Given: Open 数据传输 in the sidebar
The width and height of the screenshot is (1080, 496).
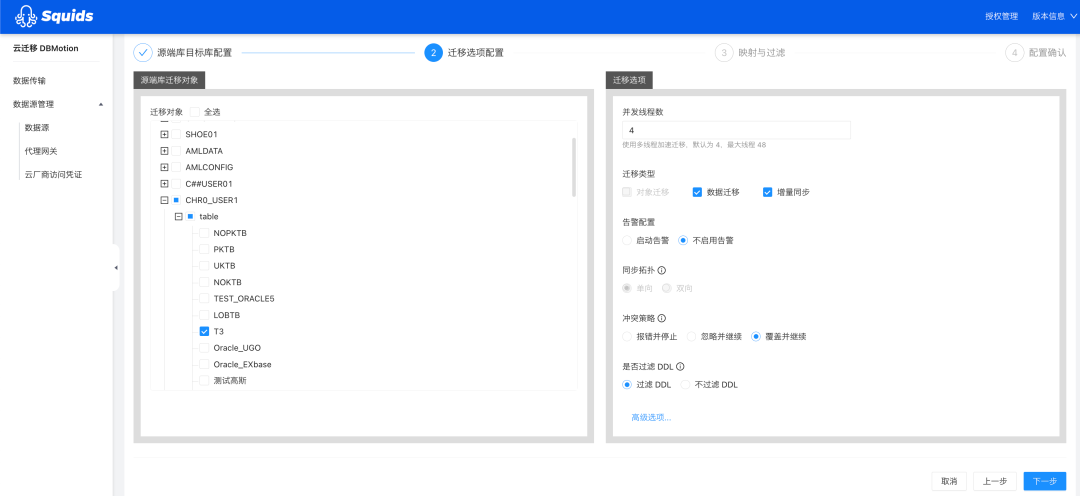Looking at the screenshot, I should [30, 81].
